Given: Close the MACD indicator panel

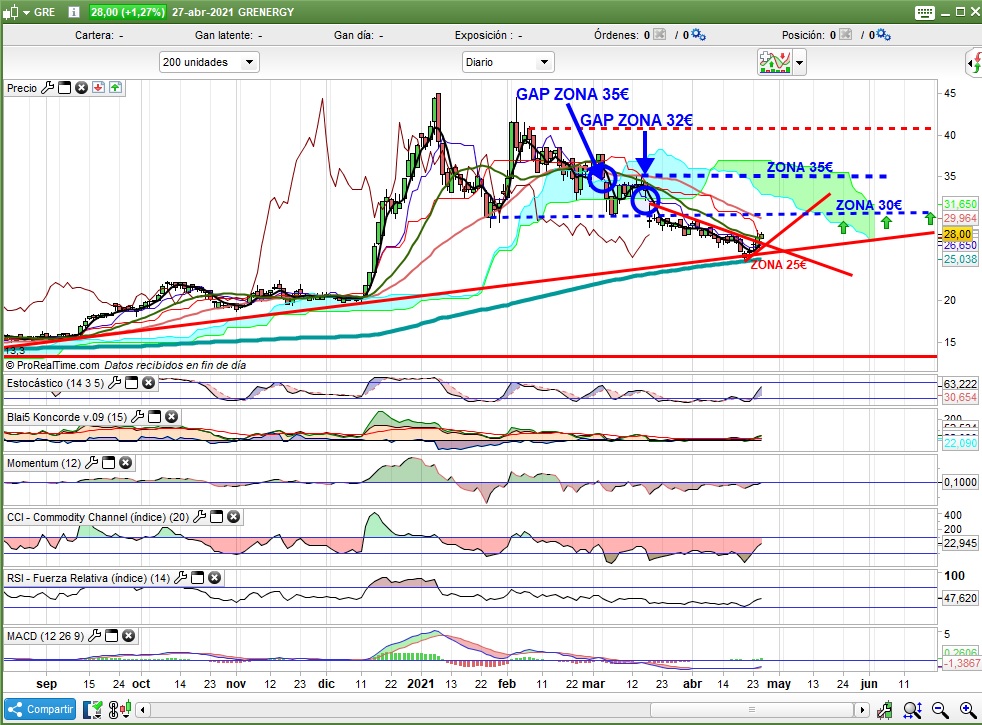Looking at the screenshot, I should (128, 635).
